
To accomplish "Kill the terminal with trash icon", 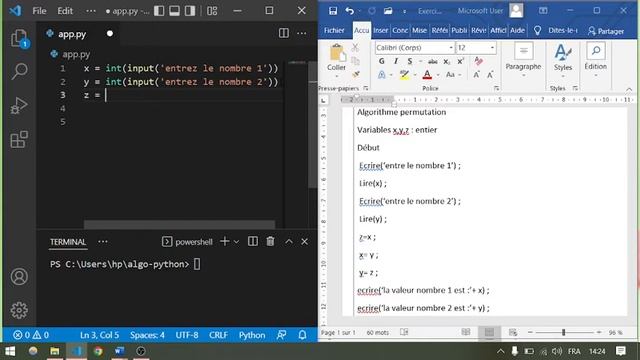I will point(270,241).
